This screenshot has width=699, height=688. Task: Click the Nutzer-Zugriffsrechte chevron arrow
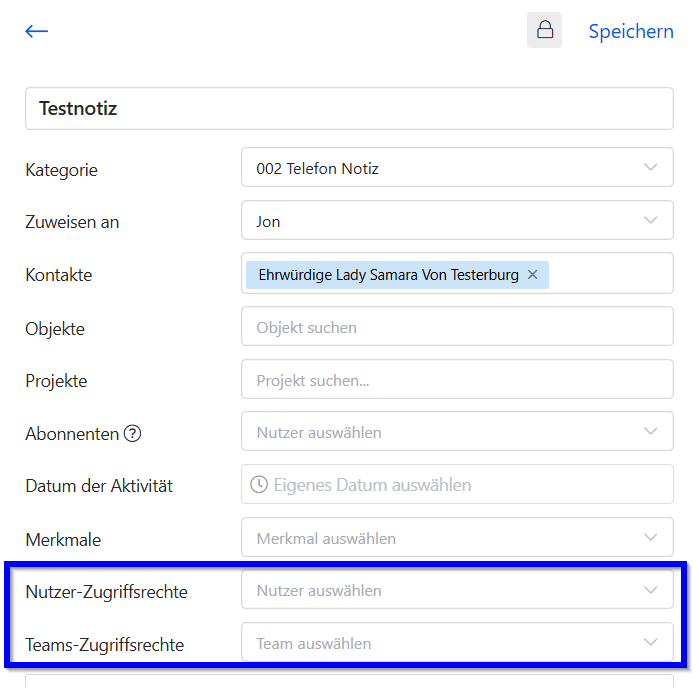pyautogui.click(x=651, y=591)
